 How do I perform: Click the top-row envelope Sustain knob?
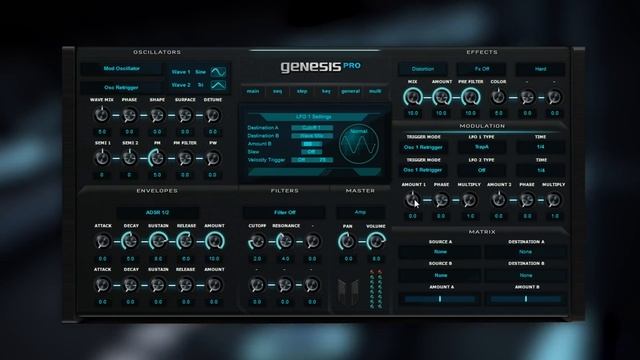[158, 241]
